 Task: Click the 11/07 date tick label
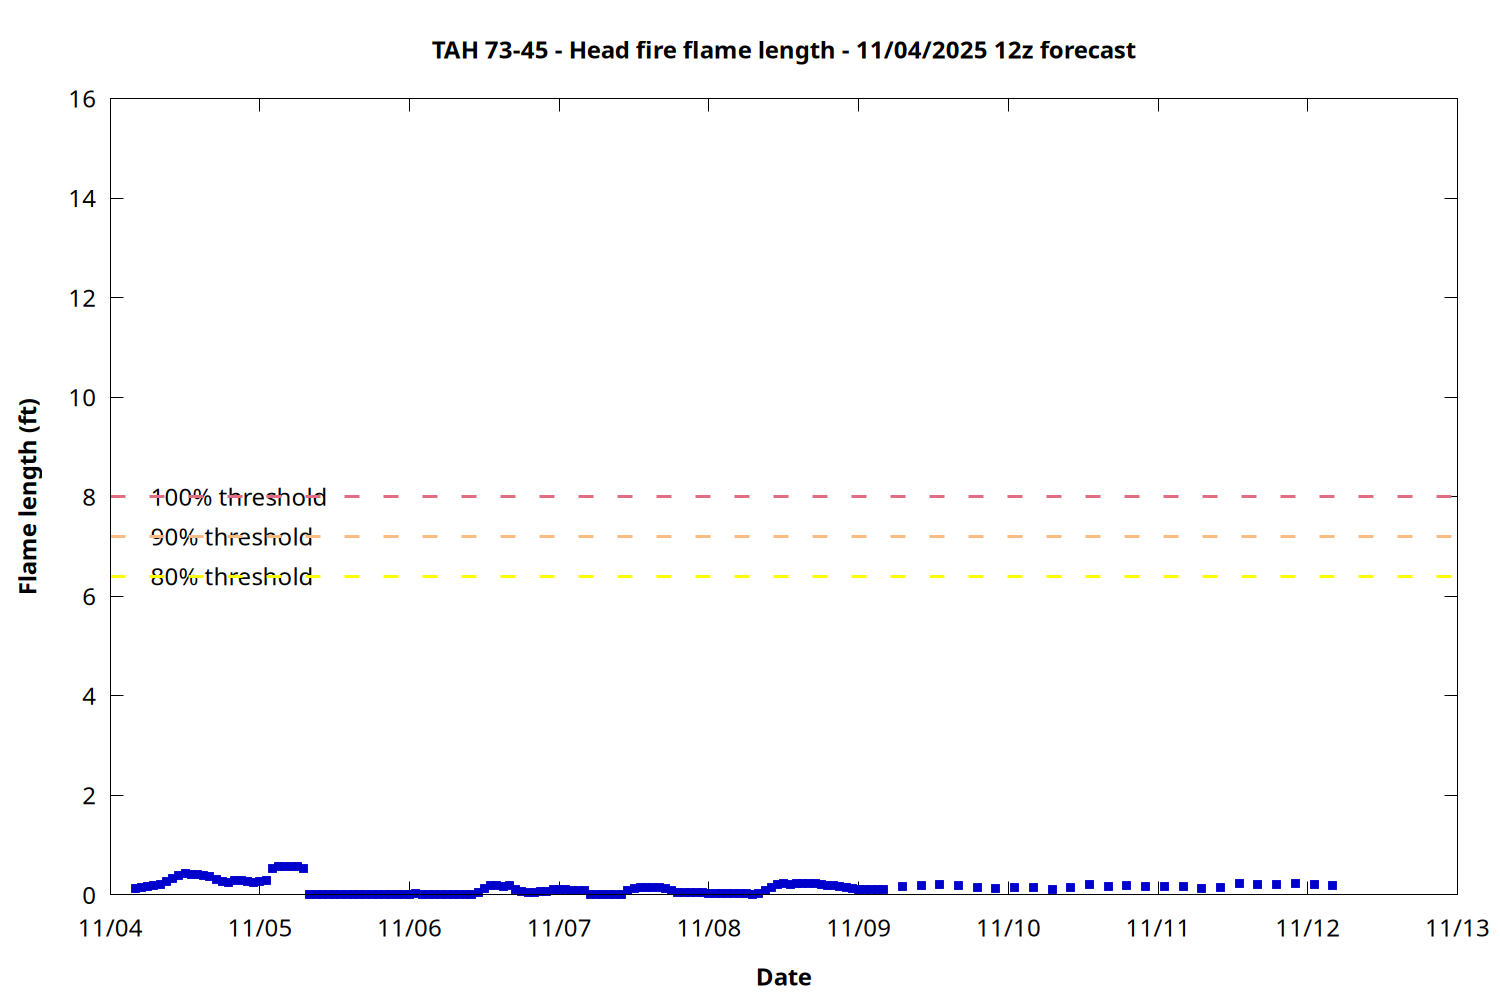point(559,928)
